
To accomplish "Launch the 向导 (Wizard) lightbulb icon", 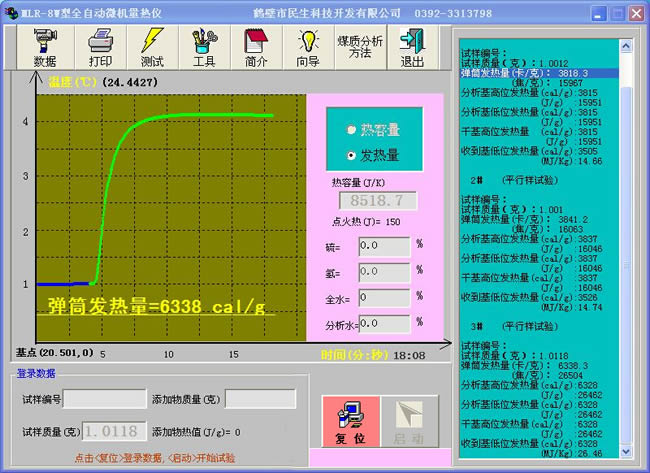I will (308, 47).
